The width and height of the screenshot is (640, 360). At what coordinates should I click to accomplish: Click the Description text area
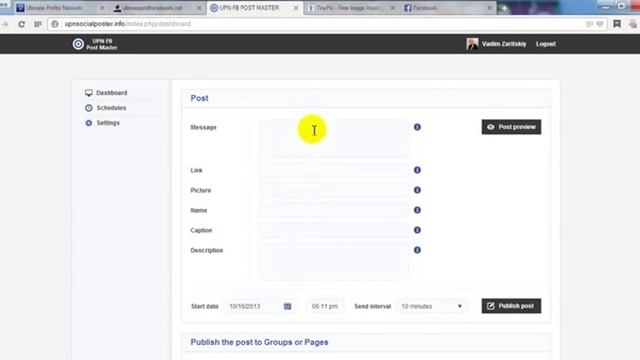coord(334,261)
